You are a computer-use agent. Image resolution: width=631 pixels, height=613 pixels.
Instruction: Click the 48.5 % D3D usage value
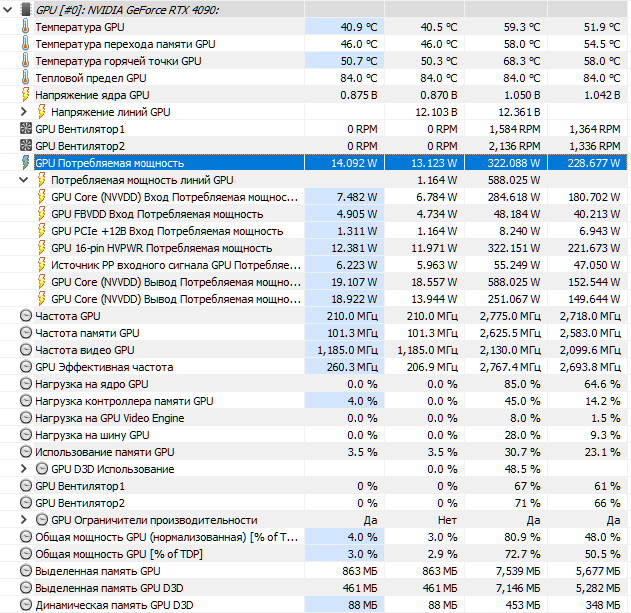coord(522,469)
